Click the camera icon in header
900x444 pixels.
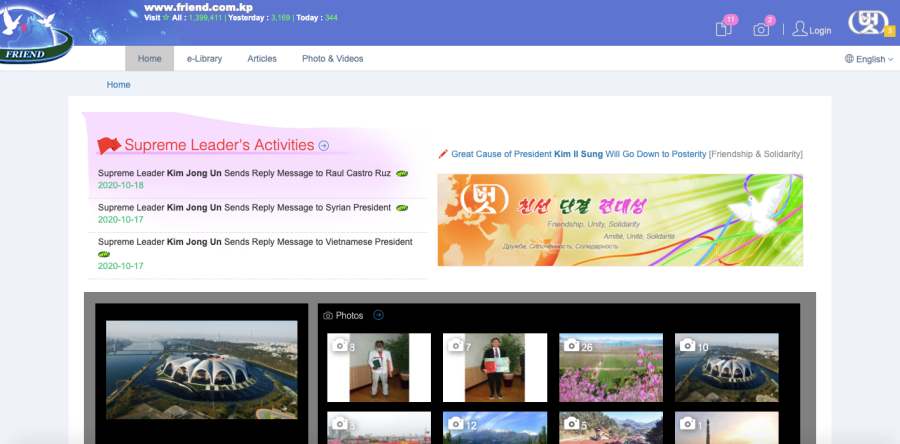tap(762, 29)
